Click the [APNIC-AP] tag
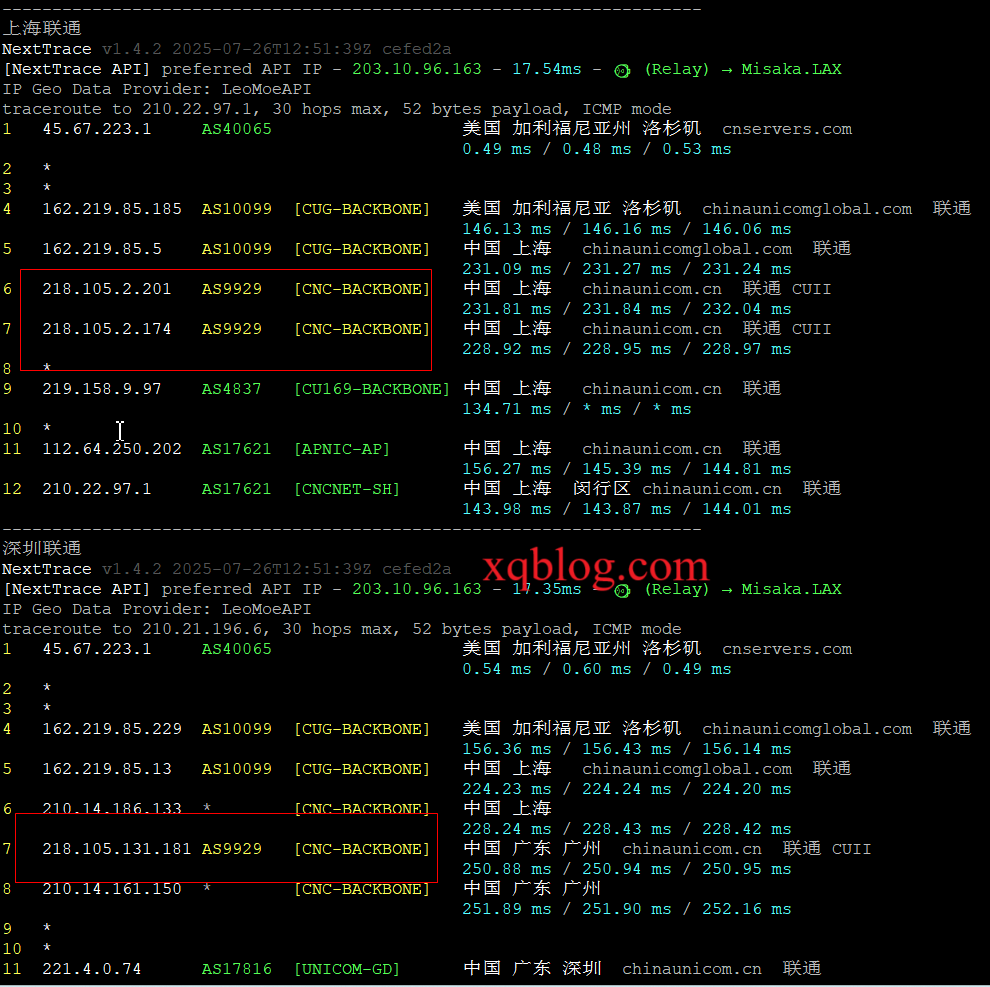The height and width of the screenshot is (987, 990). click(x=341, y=449)
